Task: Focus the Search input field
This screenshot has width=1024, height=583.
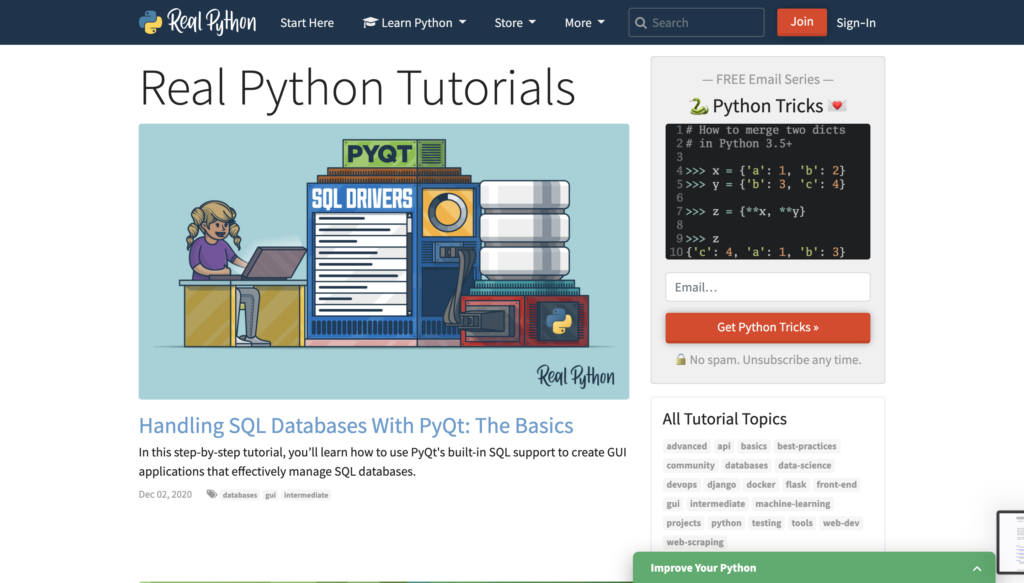Action: click(696, 23)
